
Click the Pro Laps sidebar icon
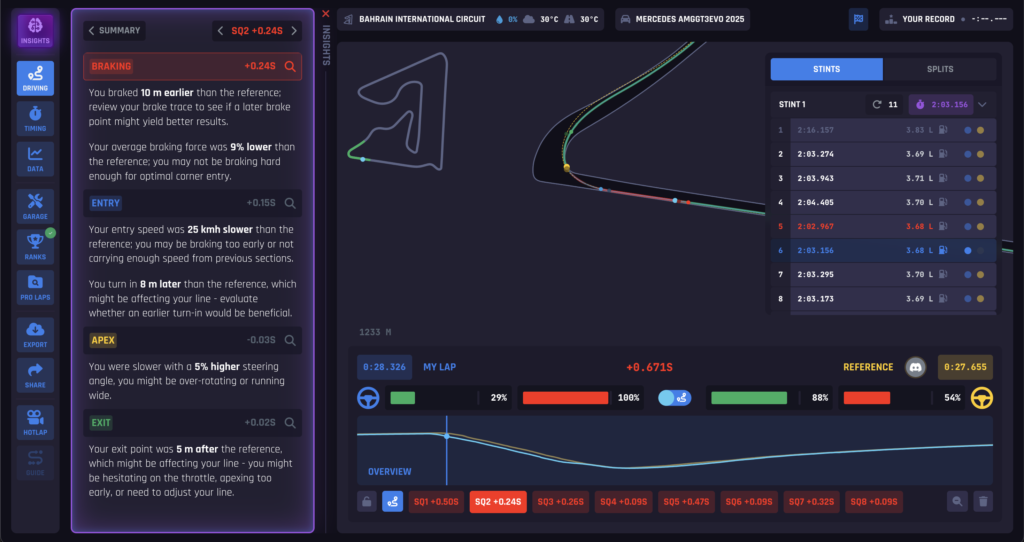coord(35,287)
